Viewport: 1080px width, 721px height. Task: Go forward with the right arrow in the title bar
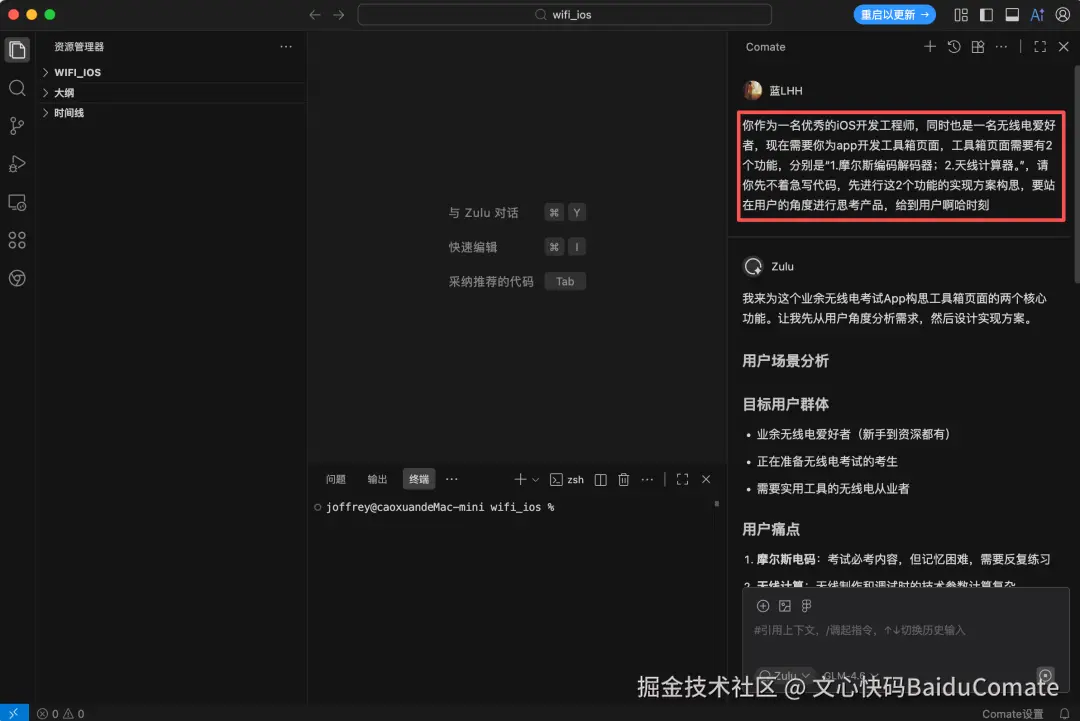tap(339, 14)
